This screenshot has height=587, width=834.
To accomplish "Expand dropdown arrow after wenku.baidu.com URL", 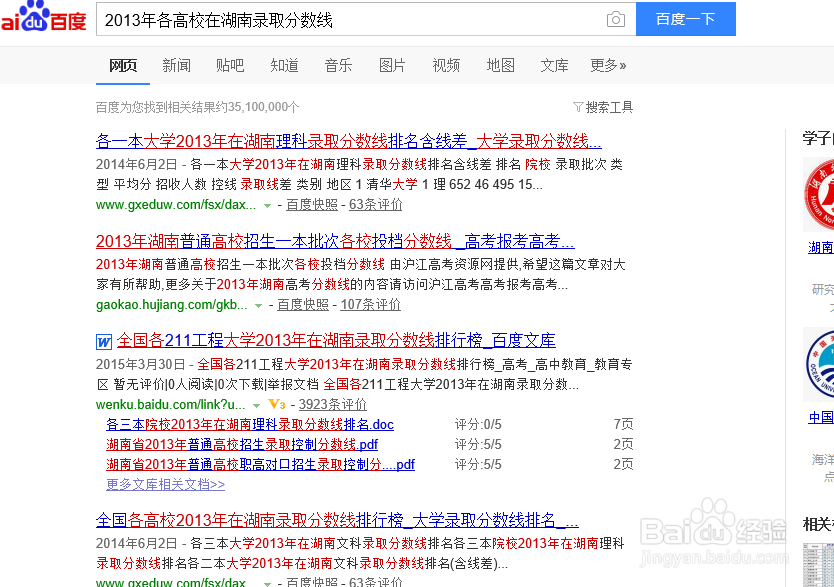I will click(x=256, y=405).
